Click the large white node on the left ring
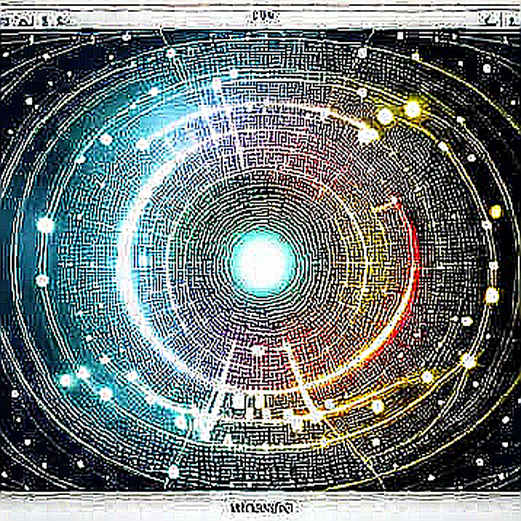 click(x=45, y=225)
